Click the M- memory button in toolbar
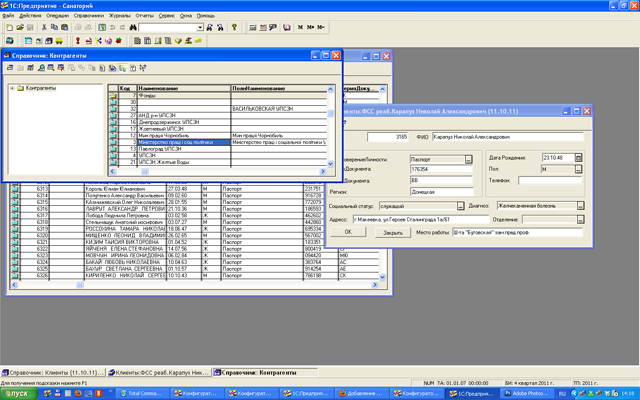 (321, 27)
